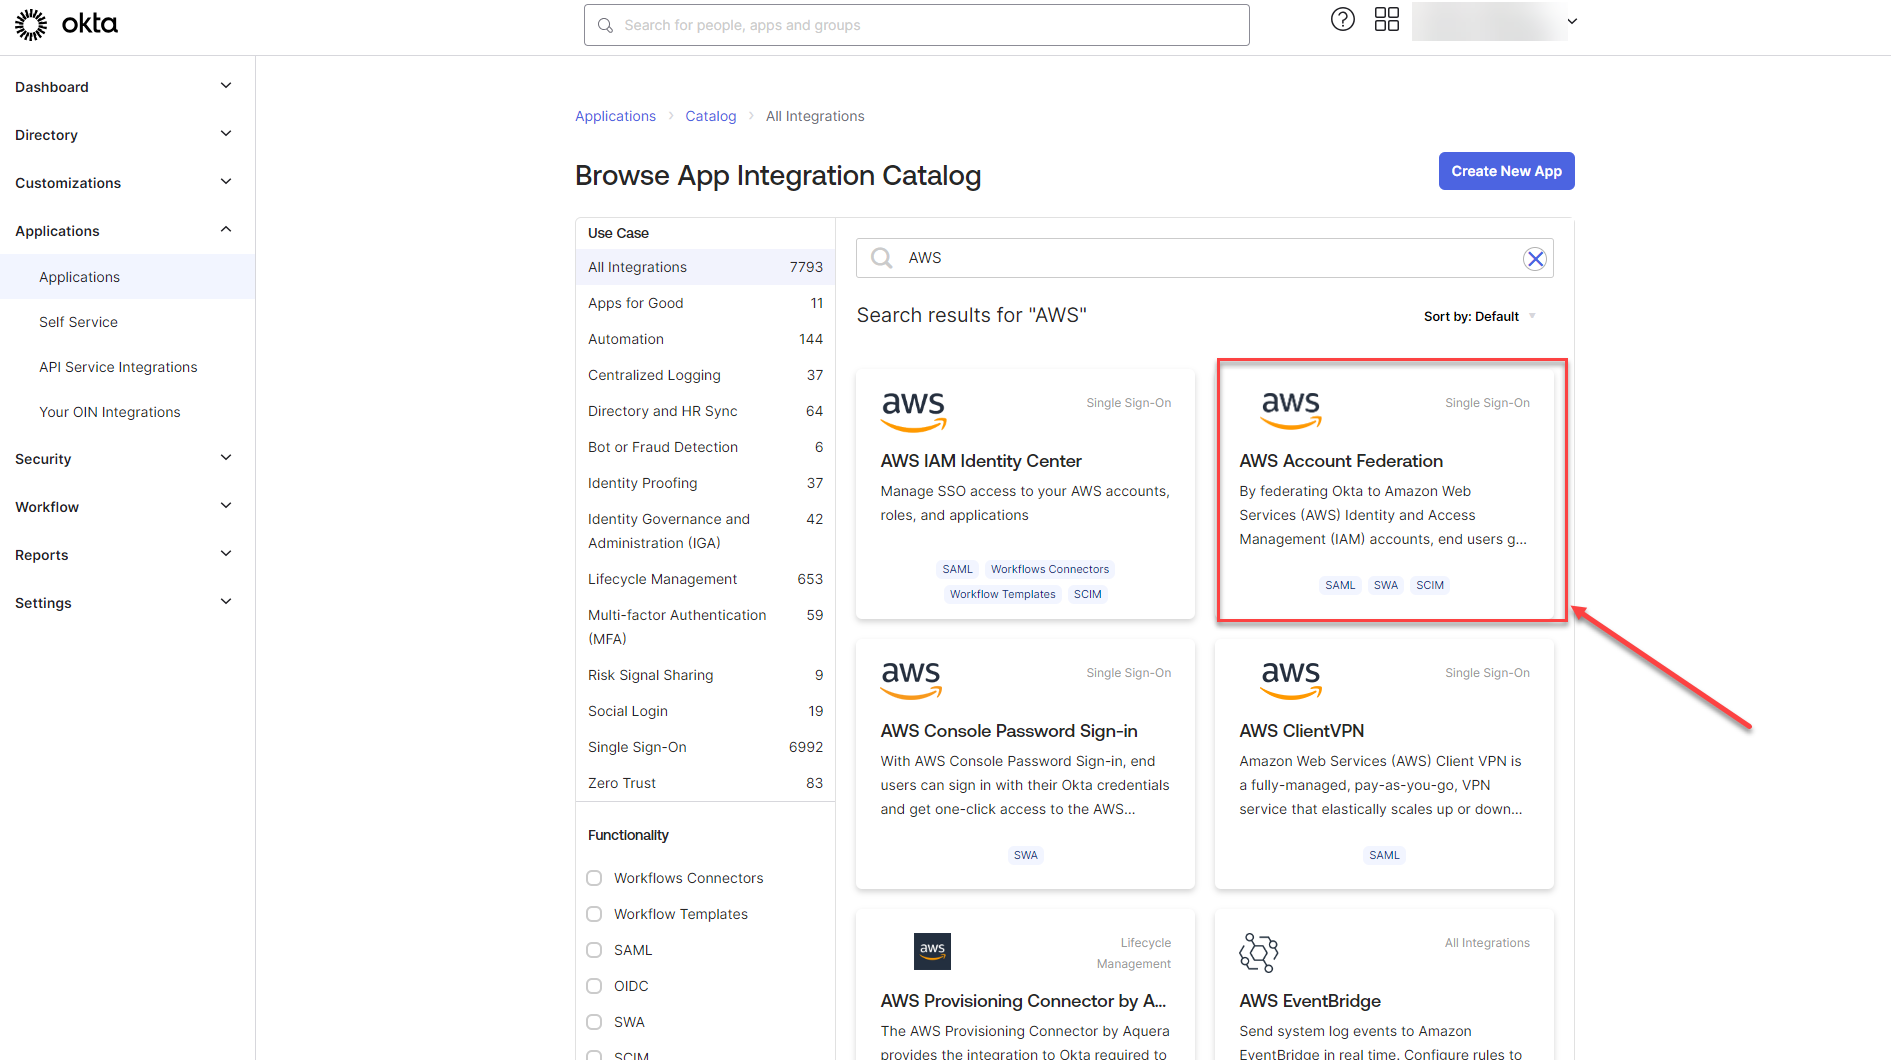
Task: Click the Okta logo in header
Action: (x=66, y=24)
